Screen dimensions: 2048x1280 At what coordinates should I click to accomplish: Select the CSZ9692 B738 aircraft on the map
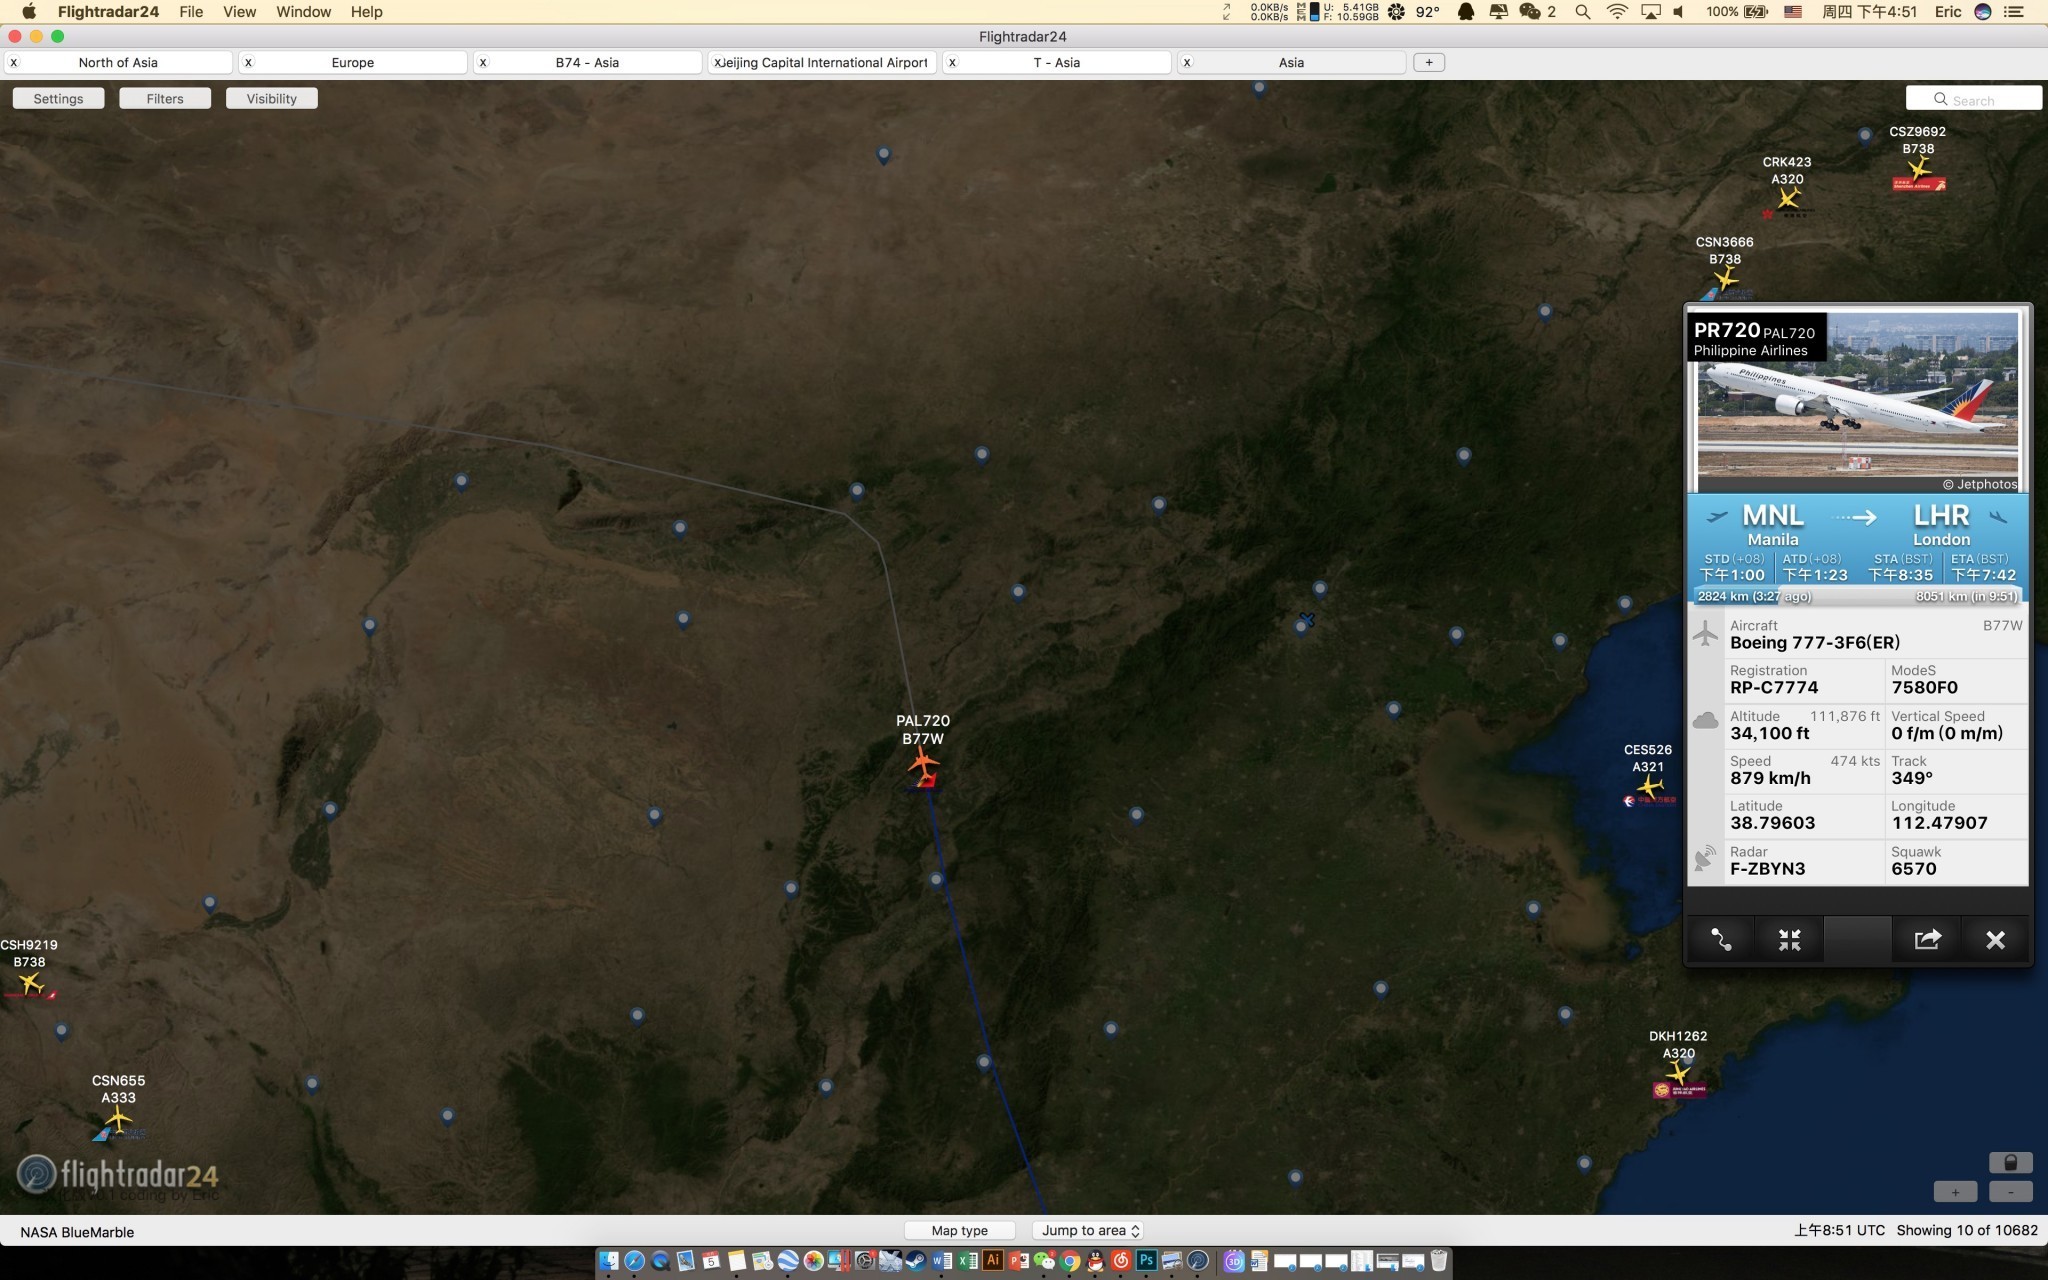[1918, 169]
